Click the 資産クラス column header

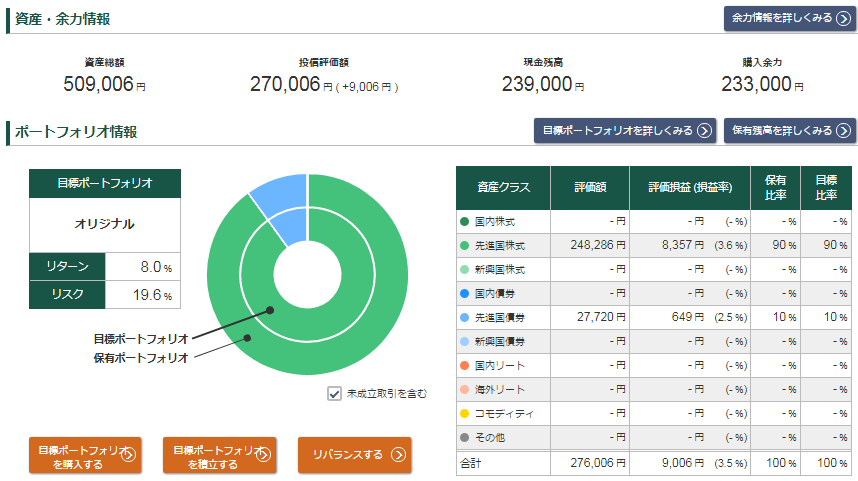tap(503, 188)
